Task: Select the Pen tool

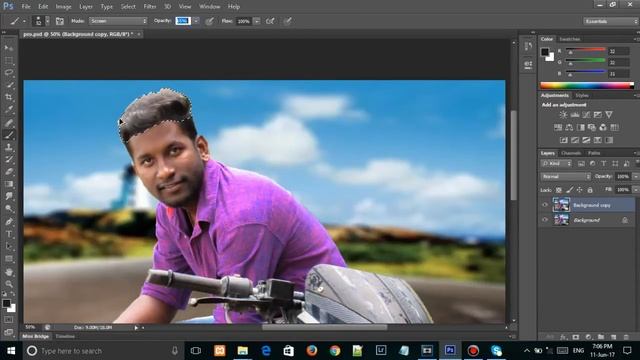Action: (x=9, y=222)
